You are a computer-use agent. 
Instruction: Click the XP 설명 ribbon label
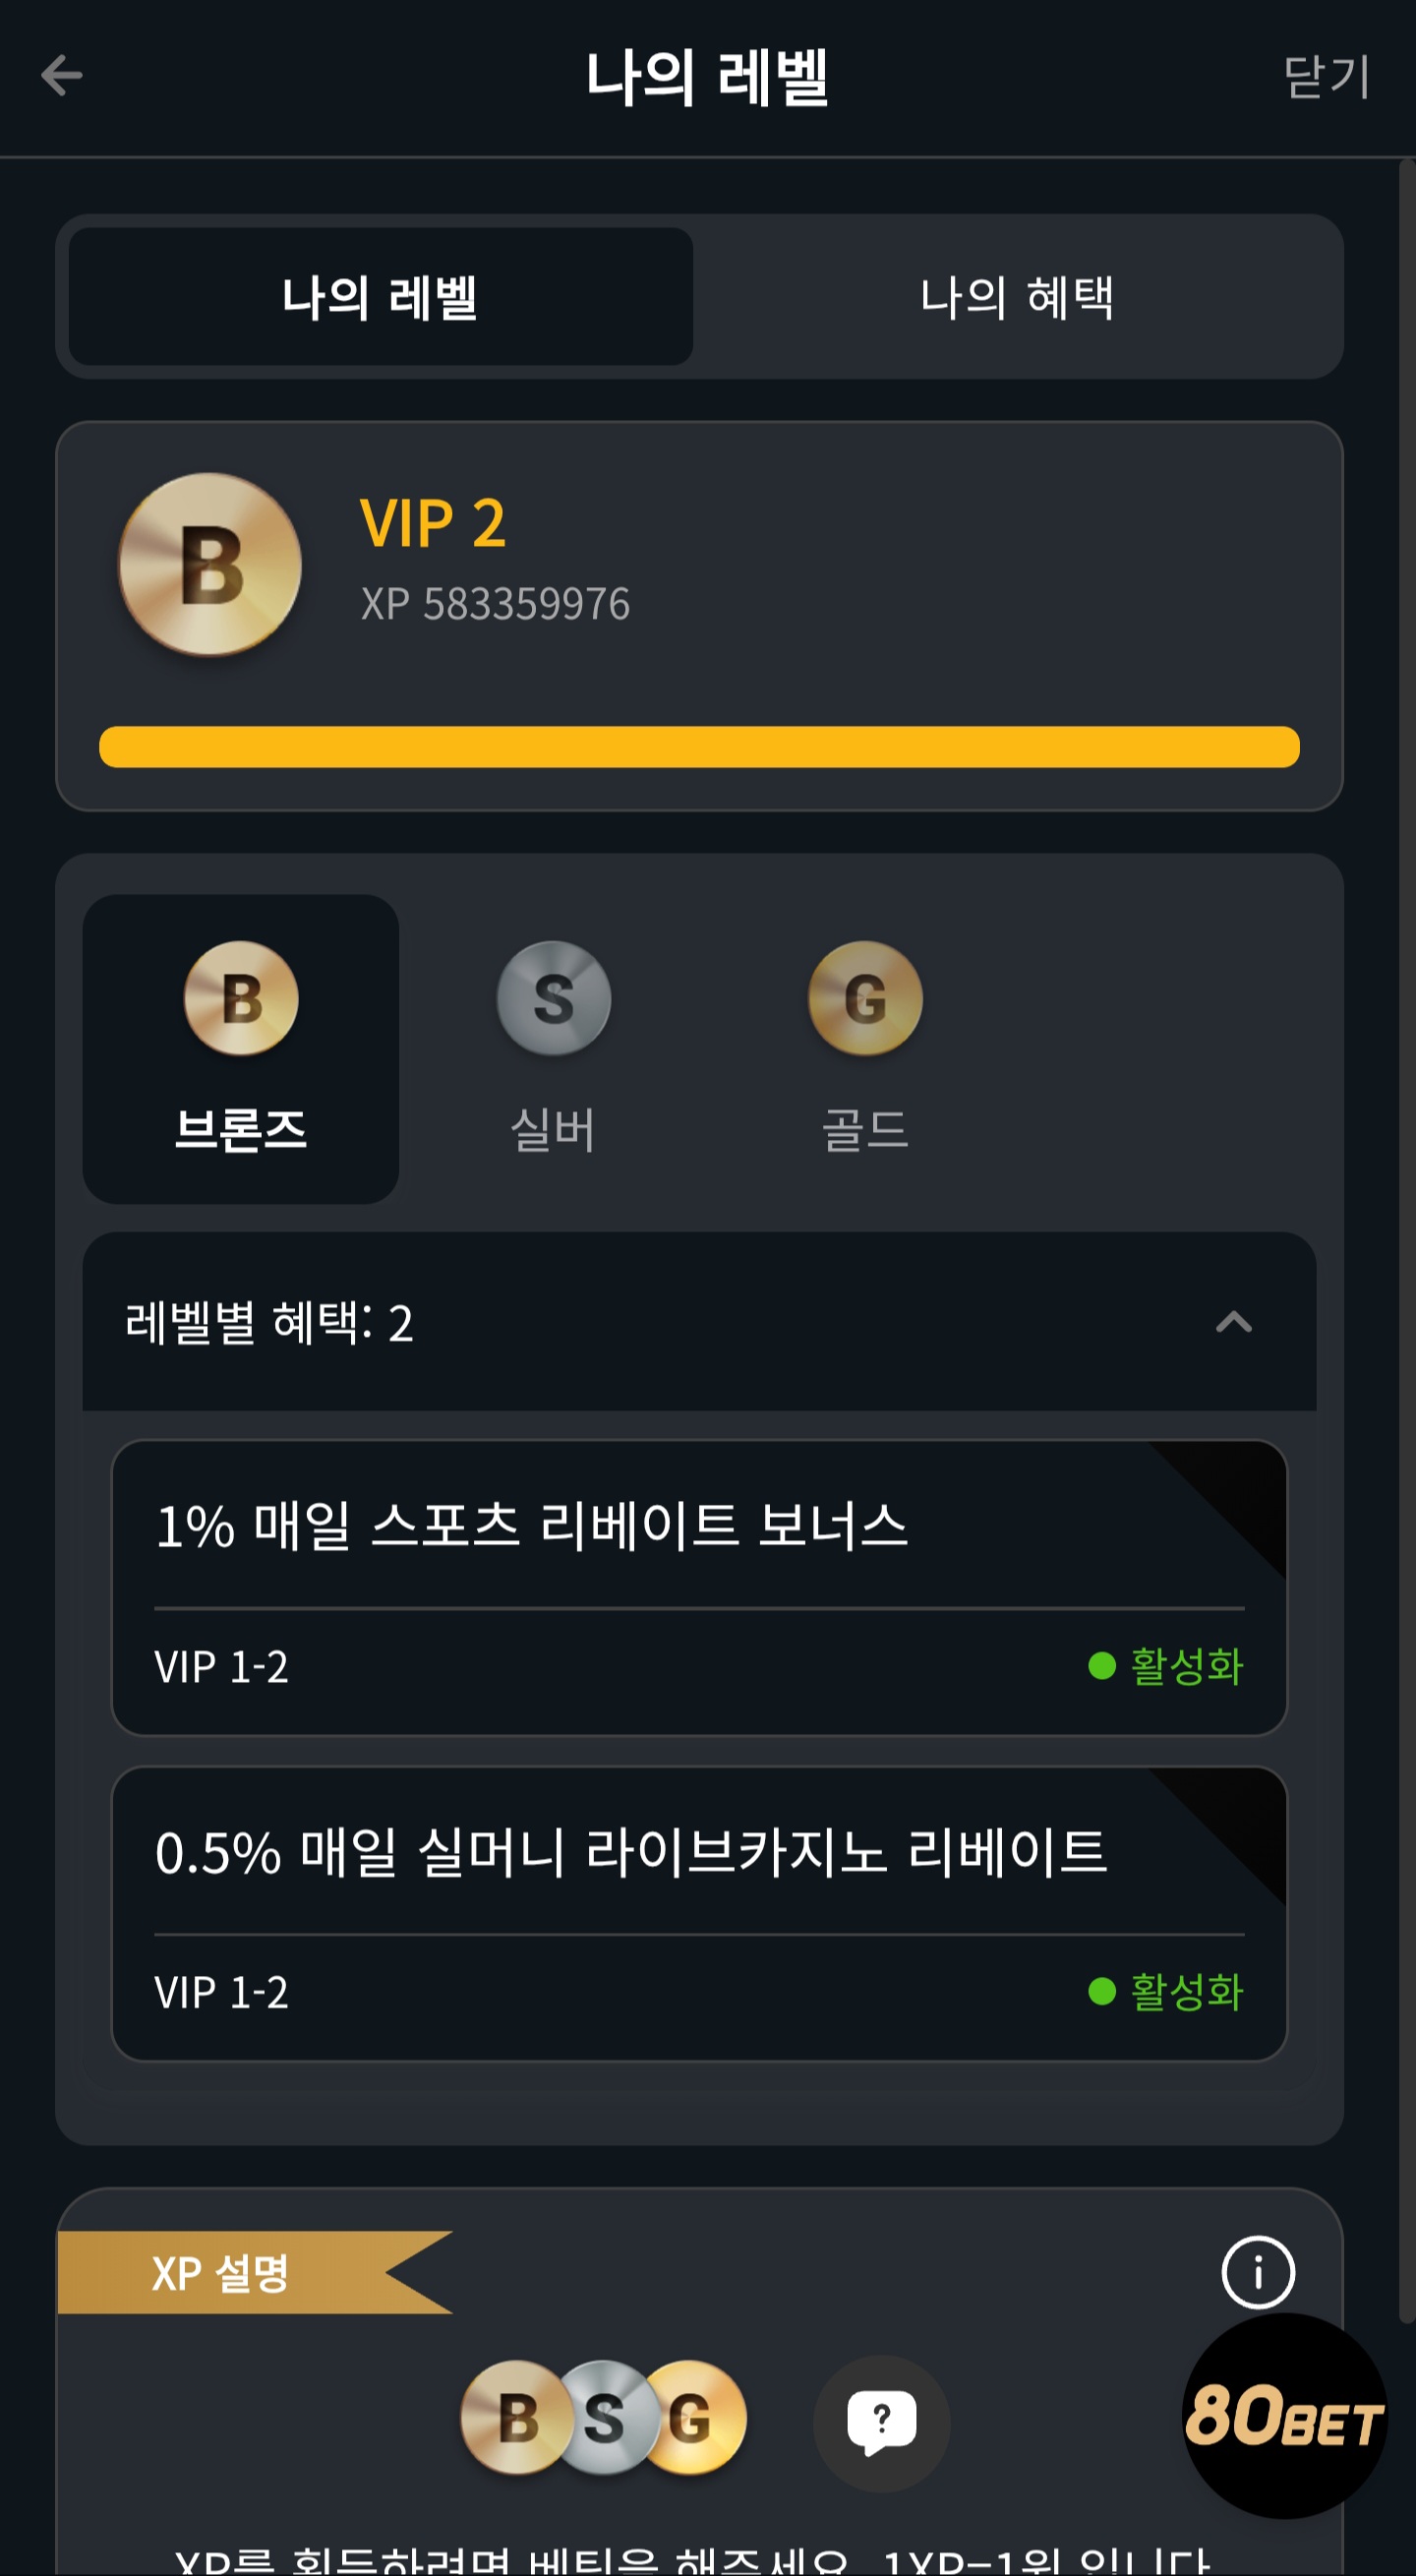click(x=221, y=2273)
